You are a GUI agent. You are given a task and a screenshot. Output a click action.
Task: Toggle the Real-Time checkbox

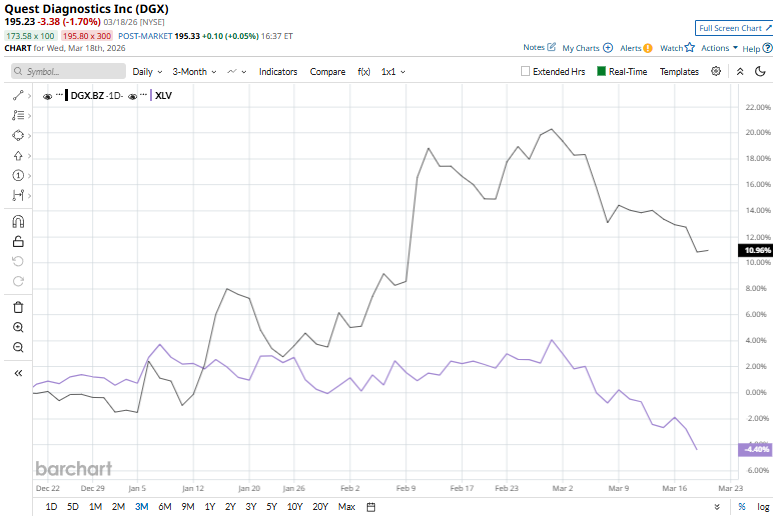click(x=602, y=72)
